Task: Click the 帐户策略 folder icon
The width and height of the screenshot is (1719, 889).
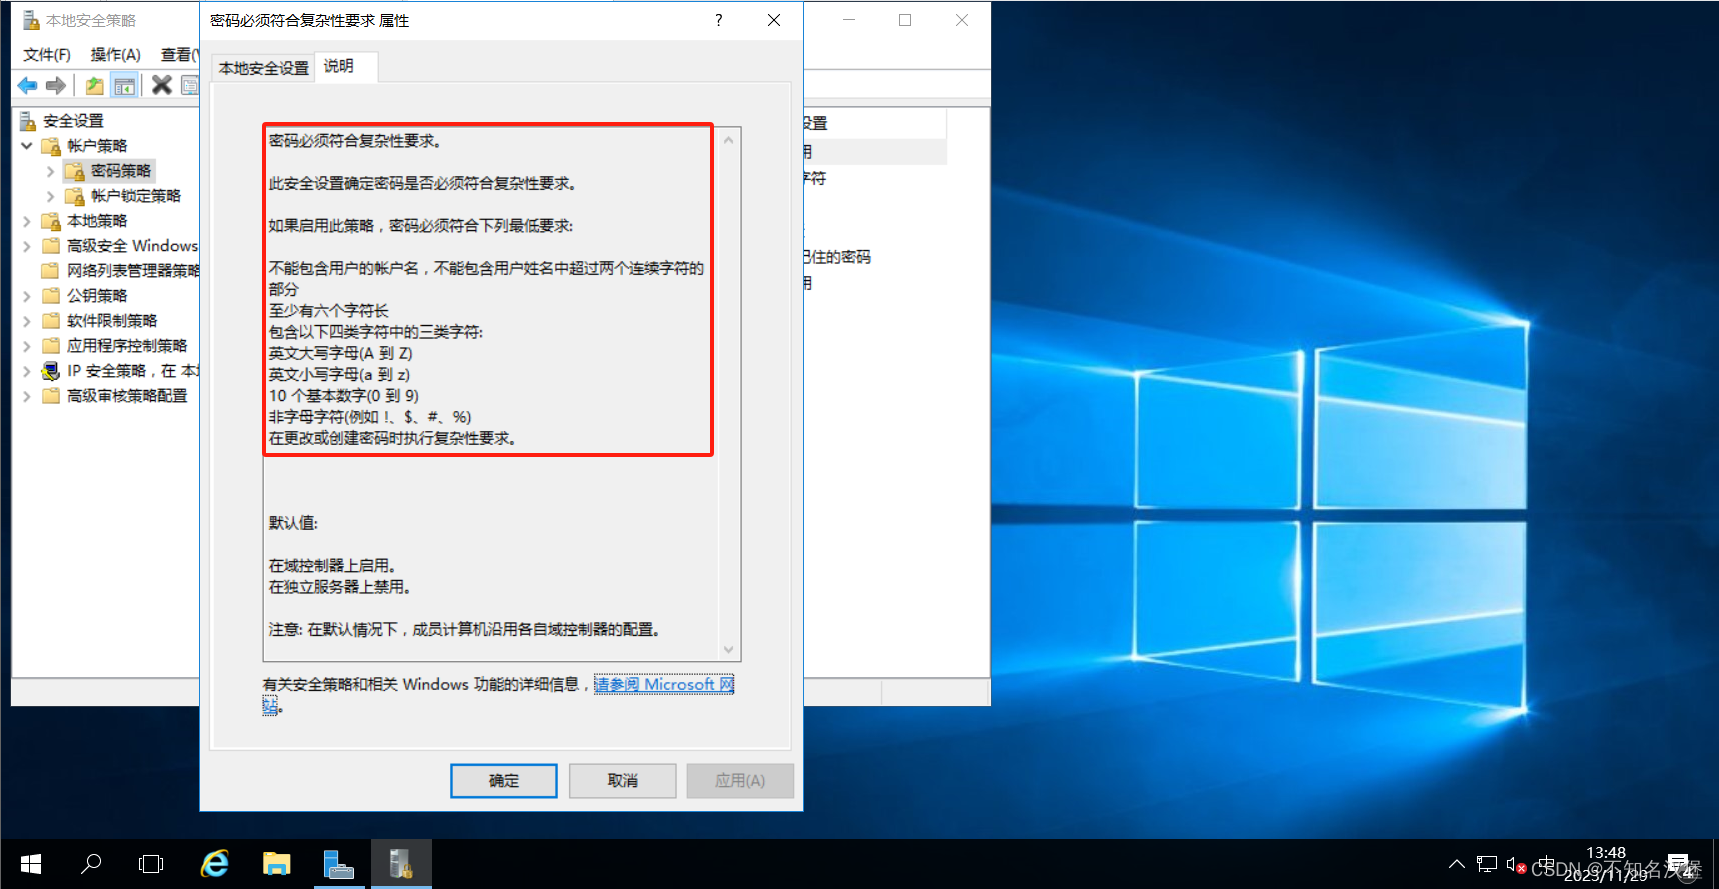Action: coord(51,146)
